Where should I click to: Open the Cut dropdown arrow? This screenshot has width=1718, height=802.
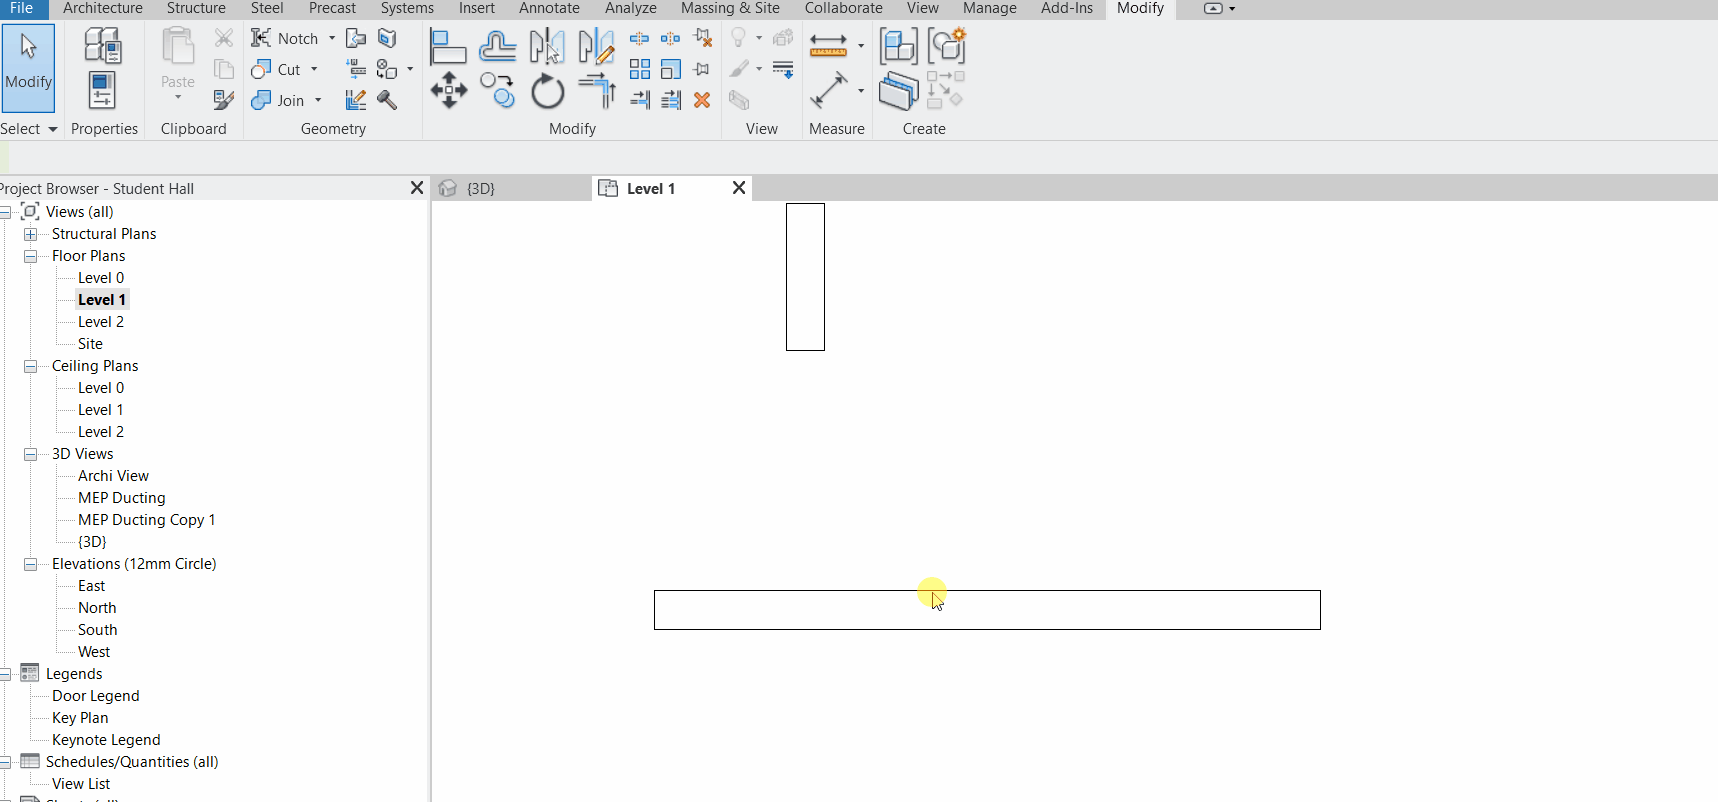click(x=314, y=69)
